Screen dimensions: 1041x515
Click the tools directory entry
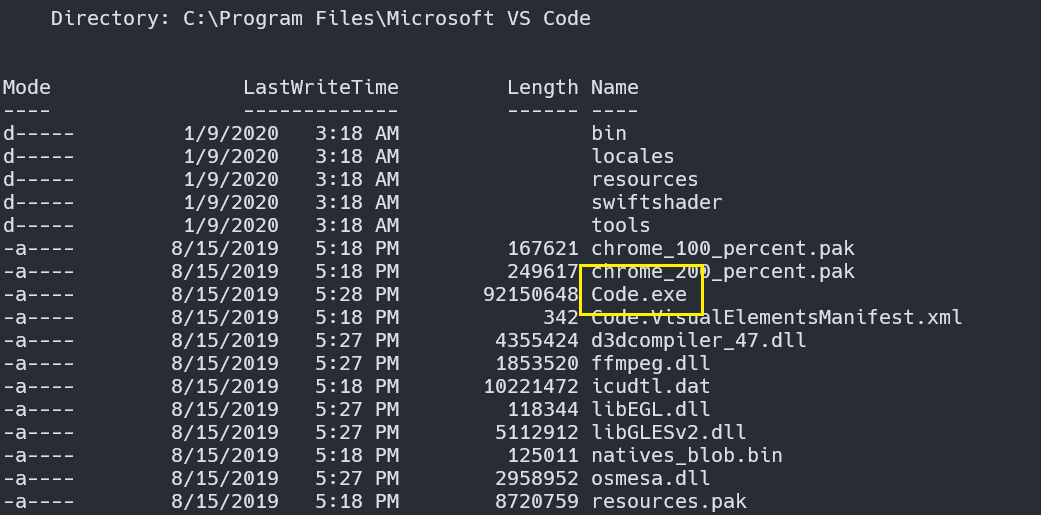click(x=621, y=225)
